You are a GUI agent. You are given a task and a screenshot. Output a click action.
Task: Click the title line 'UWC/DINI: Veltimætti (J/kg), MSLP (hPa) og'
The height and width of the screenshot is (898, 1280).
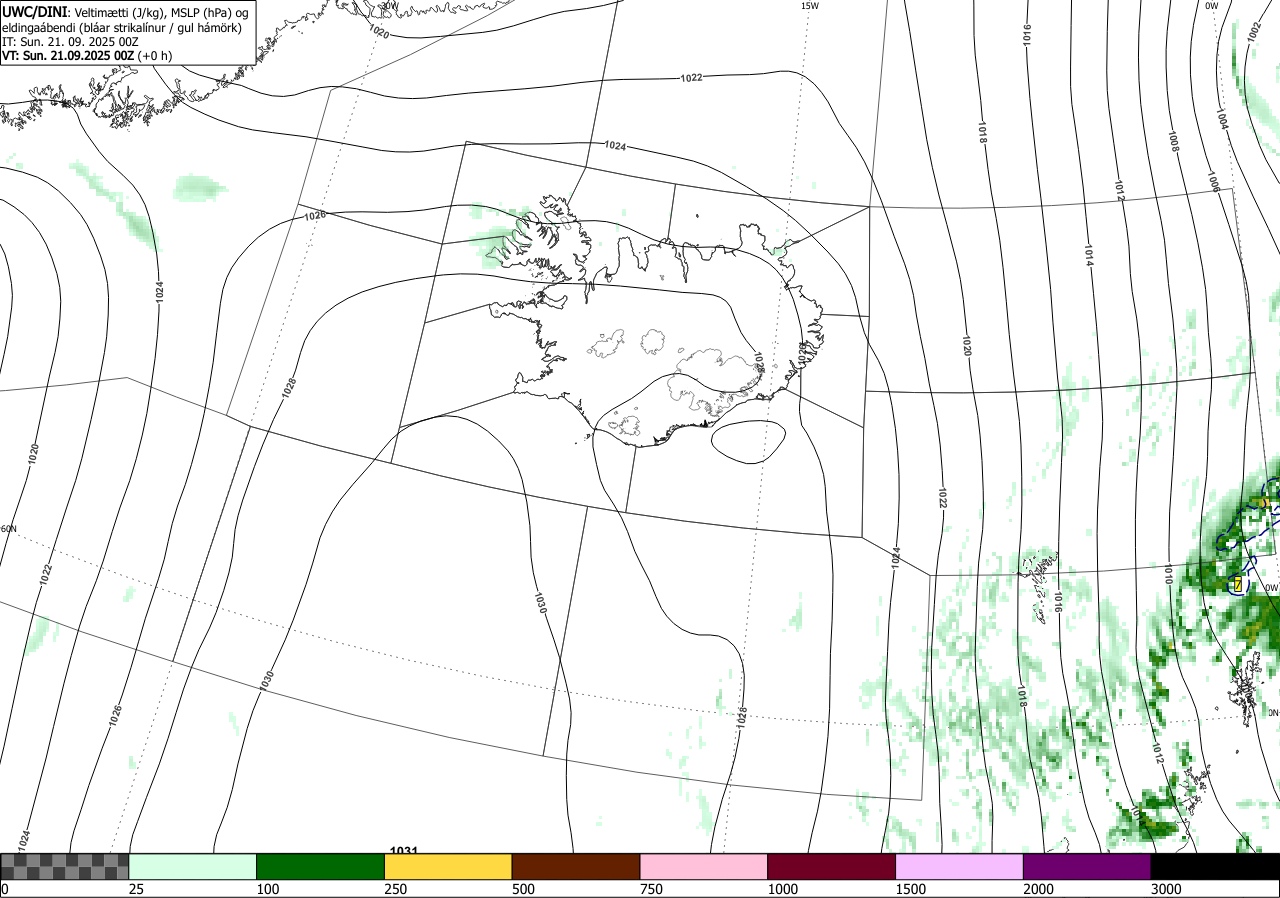tap(125, 11)
